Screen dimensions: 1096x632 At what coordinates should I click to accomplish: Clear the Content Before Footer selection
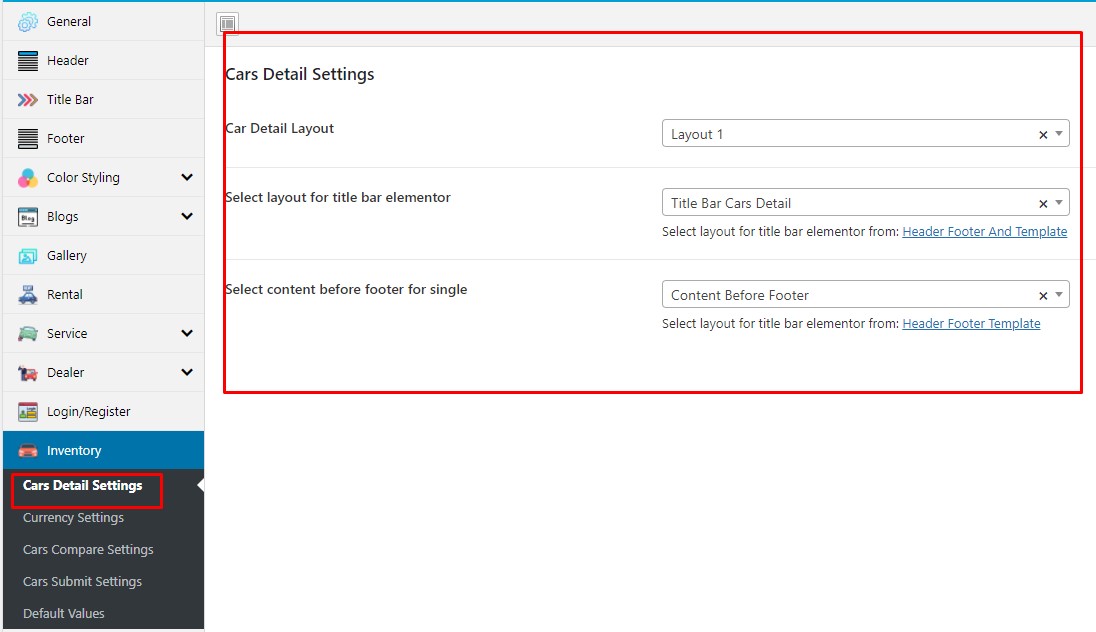pos(1043,296)
